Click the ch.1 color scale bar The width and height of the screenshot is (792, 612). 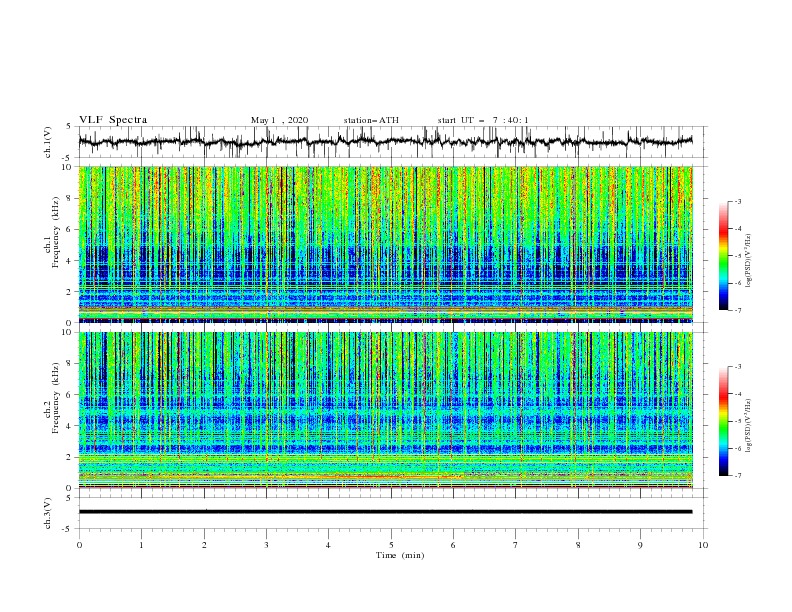coord(724,256)
